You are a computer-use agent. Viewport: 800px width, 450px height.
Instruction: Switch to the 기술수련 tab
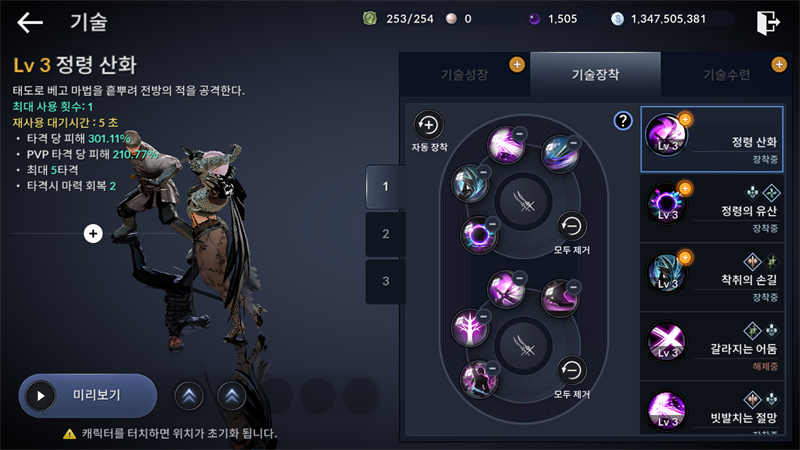[x=727, y=74]
